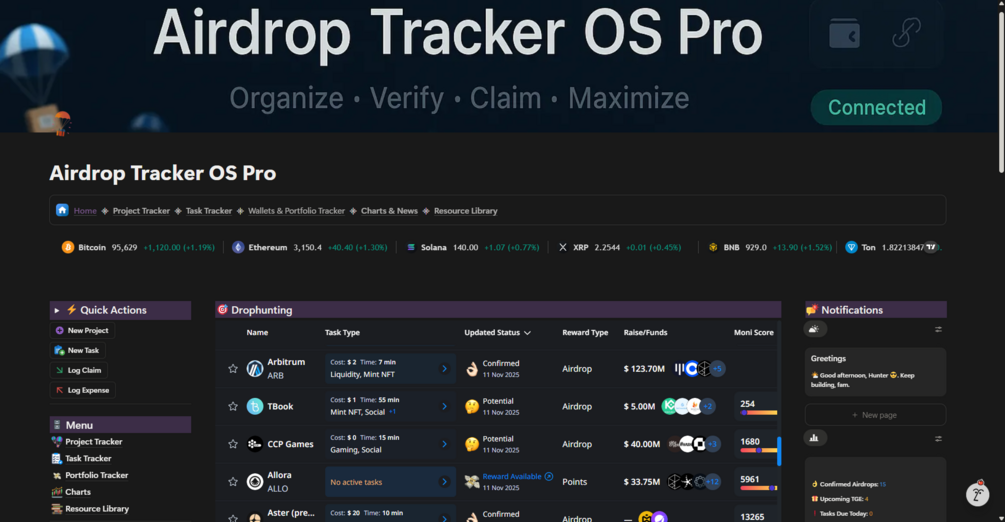Open the Updated Status column dropdown
Screen dimensions: 1005x522
(x=527, y=333)
